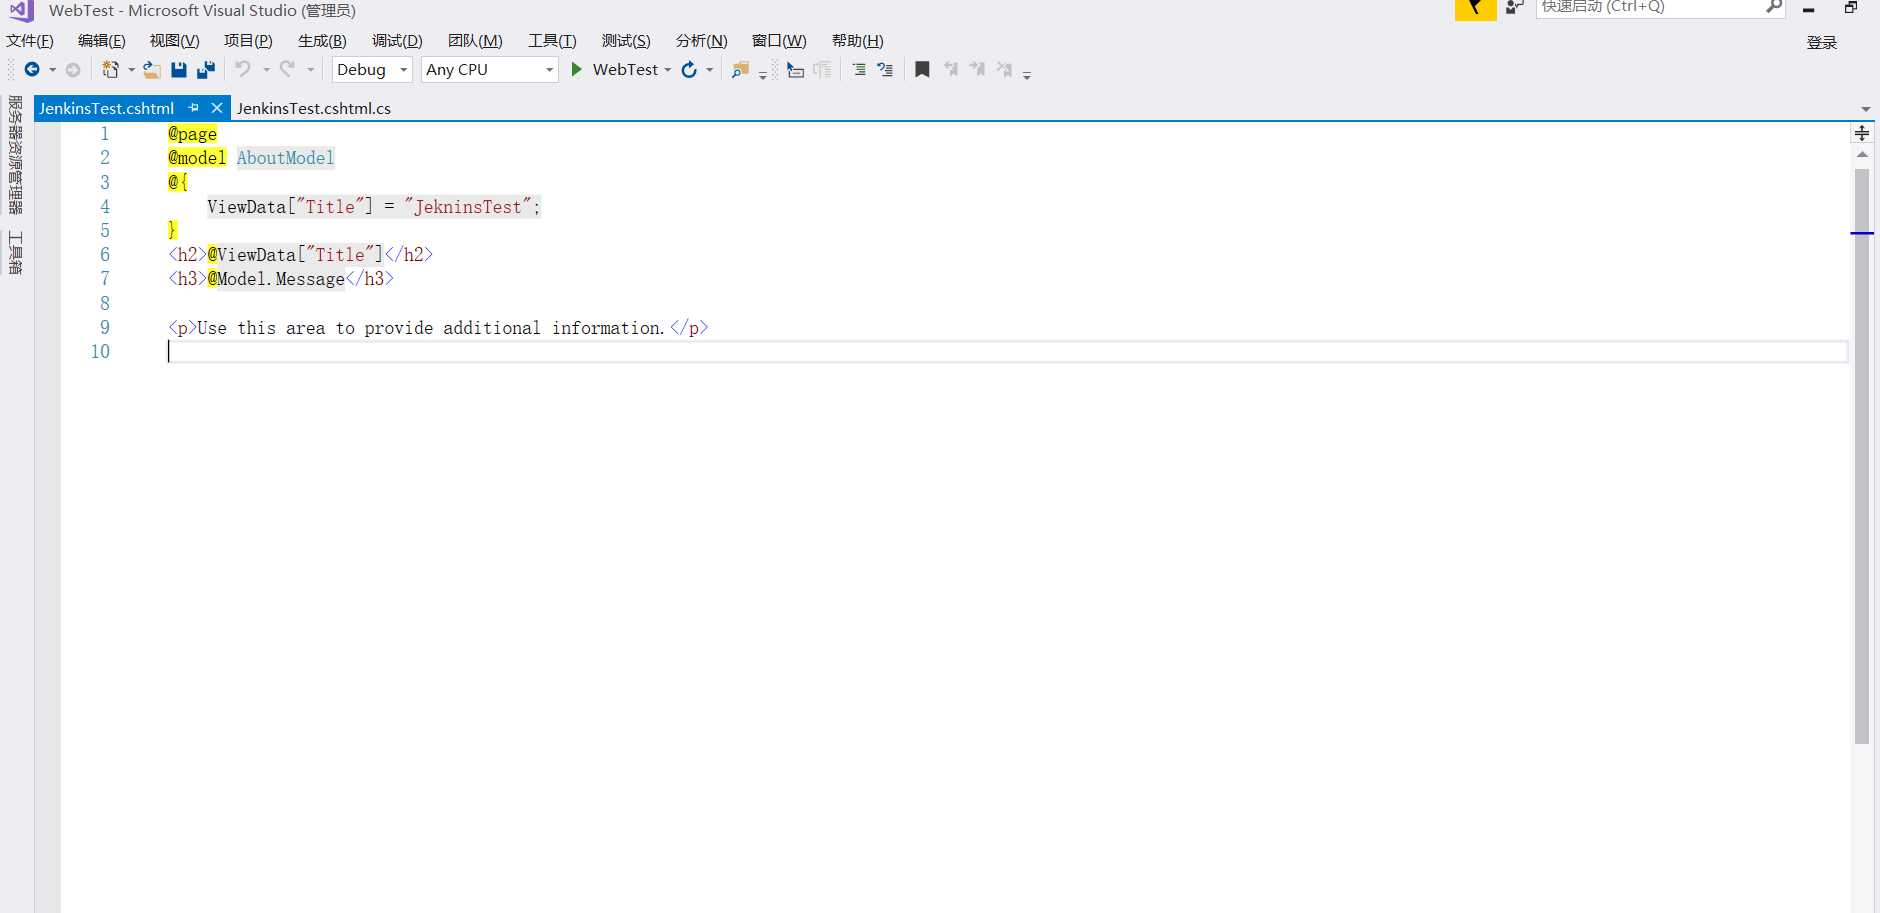
Task: Click the Find in Files icon
Action: click(740, 69)
